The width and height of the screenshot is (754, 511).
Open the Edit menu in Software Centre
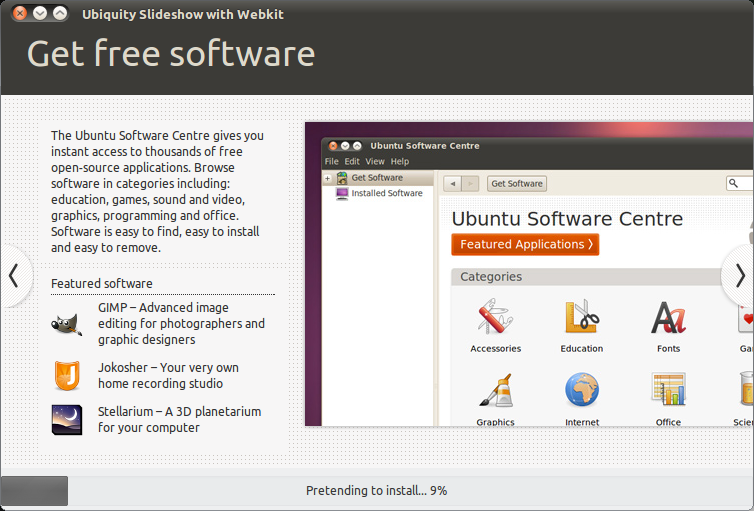point(352,162)
